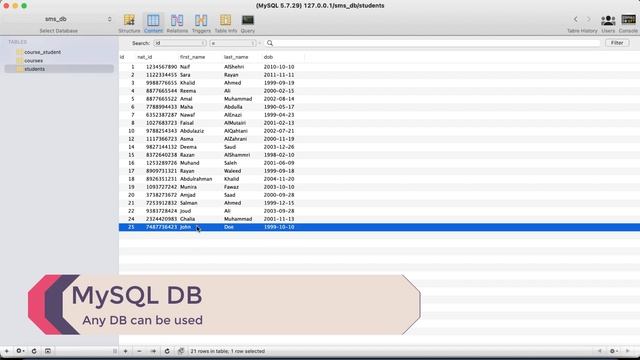640x360 pixels.
Task: Click the filter search magnifier icon
Action: click(x=270, y=43)
